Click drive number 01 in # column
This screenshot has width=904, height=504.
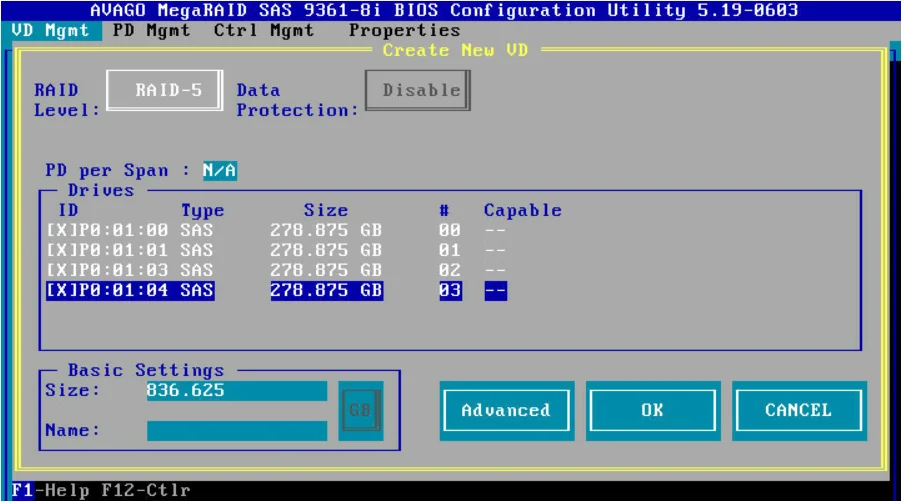[450, 250]
